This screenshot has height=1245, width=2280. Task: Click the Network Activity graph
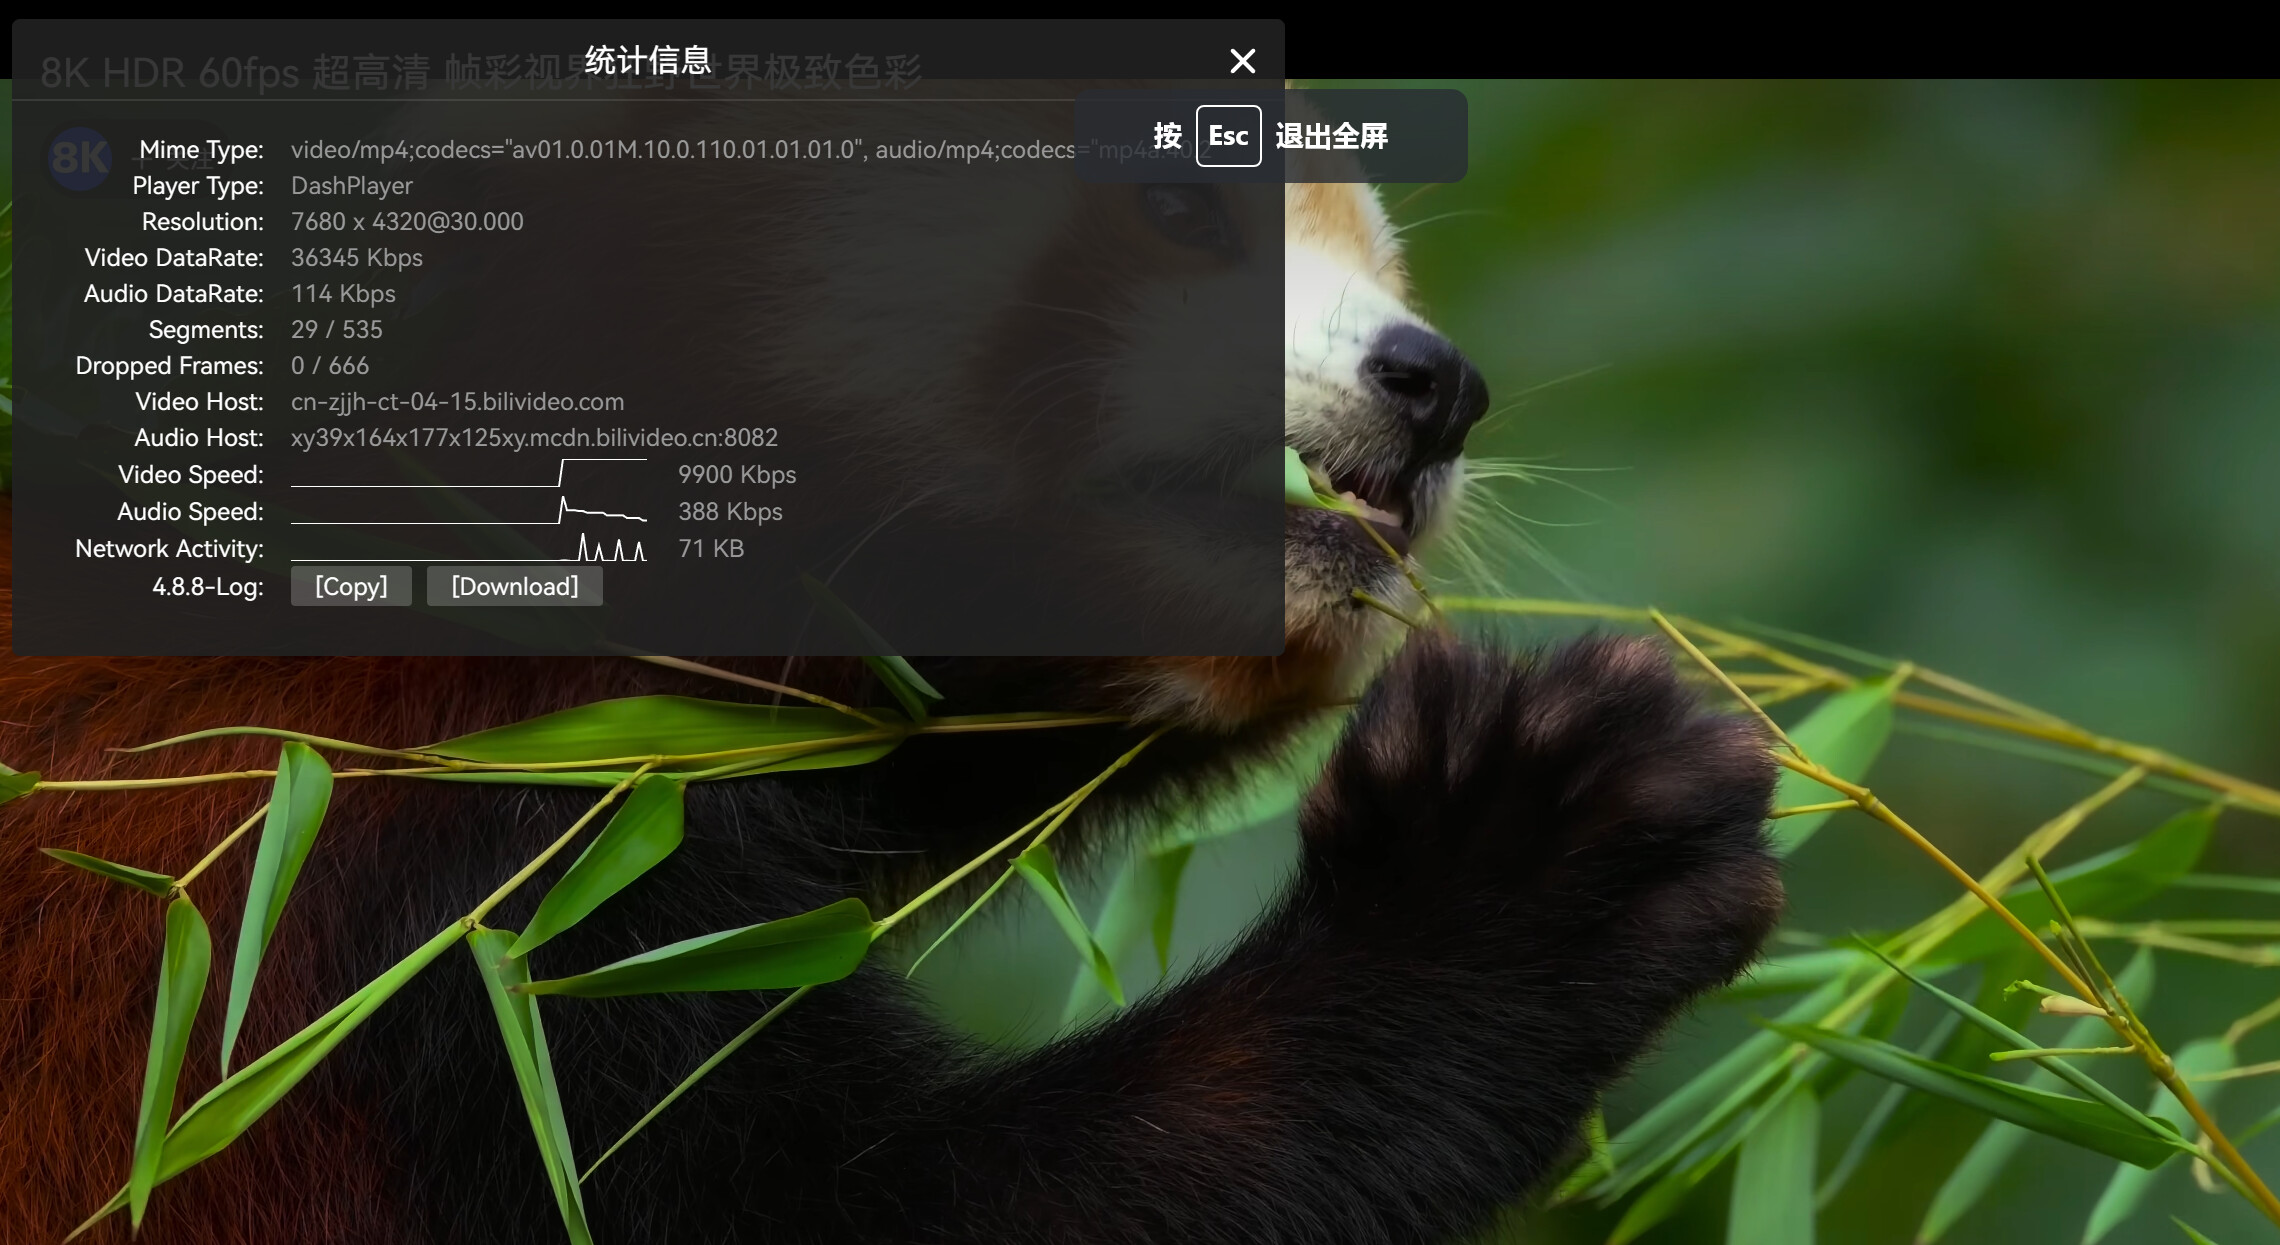(x=468, y=548)
